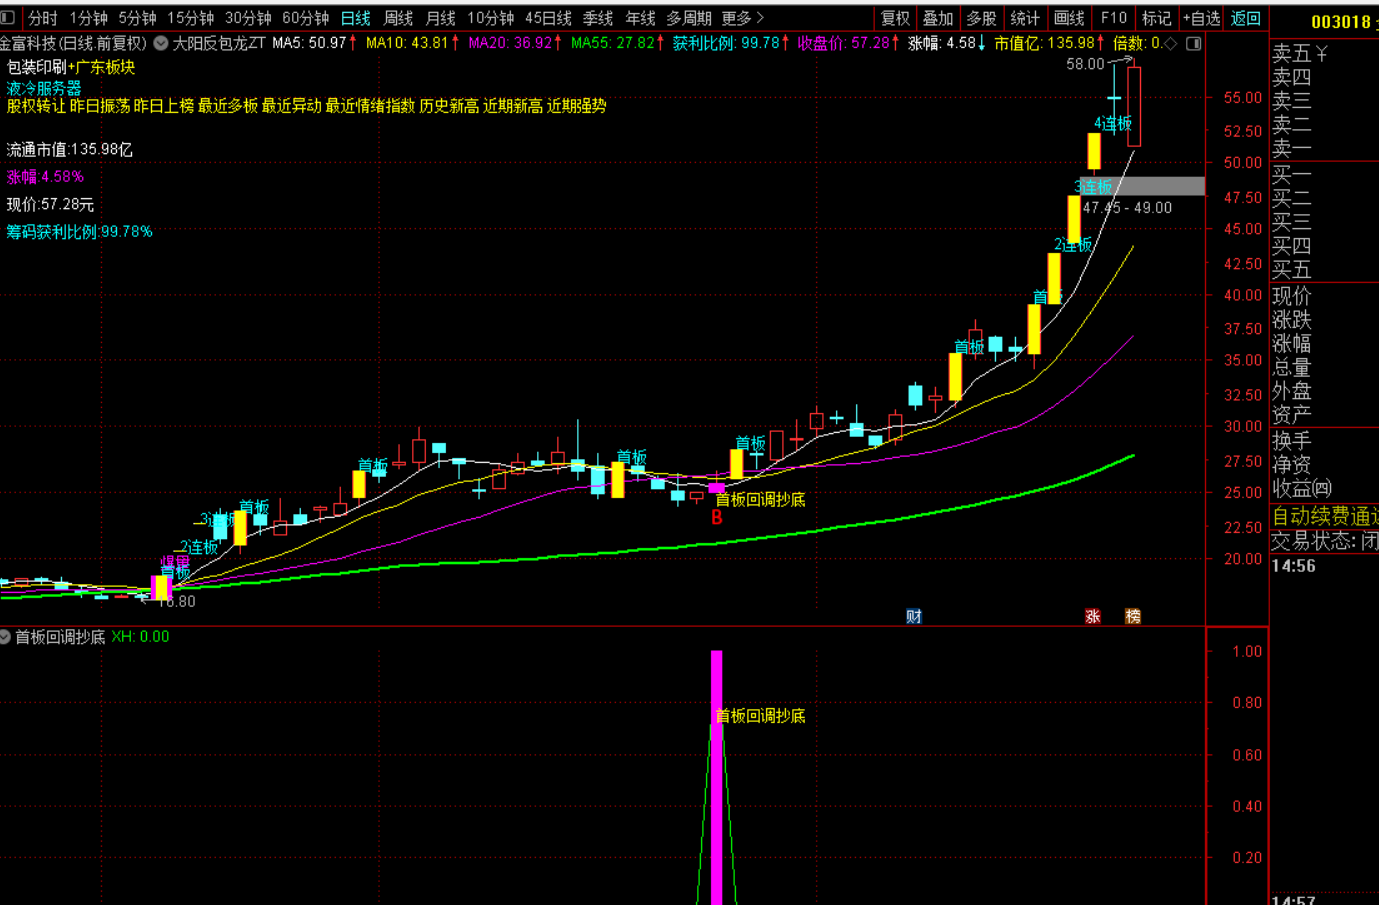Select the 月线 monthly tab
Viewport: 1379px width, 905px height.
pyautogui.click(x=441, y=18)
